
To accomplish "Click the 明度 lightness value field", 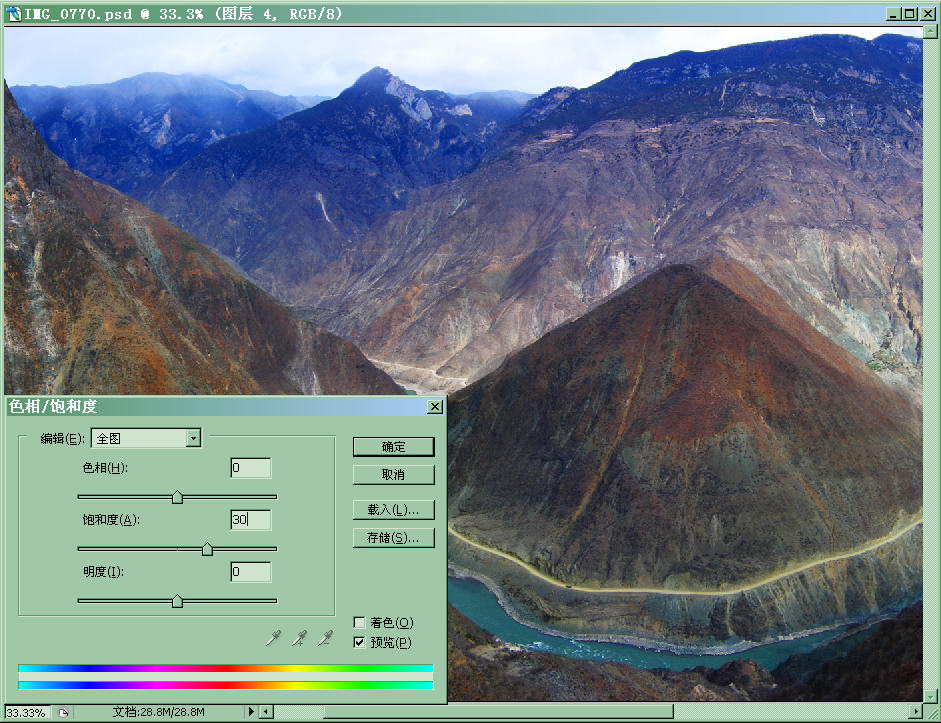I will tap(250, 572).
